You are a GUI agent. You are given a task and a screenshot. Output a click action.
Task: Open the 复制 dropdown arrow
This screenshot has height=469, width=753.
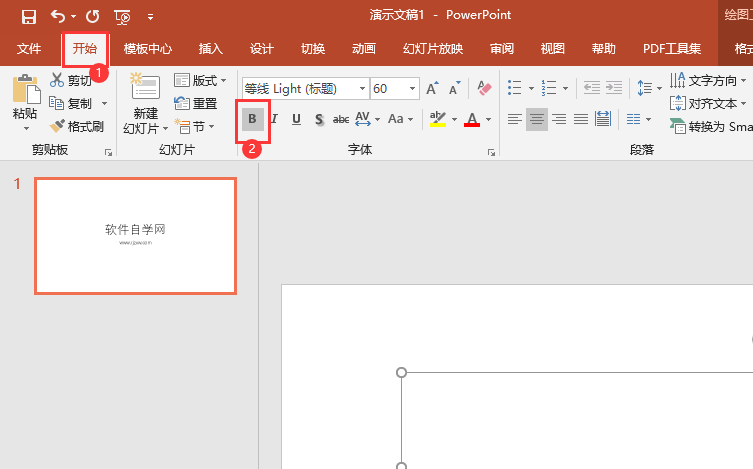pos(104,103)
